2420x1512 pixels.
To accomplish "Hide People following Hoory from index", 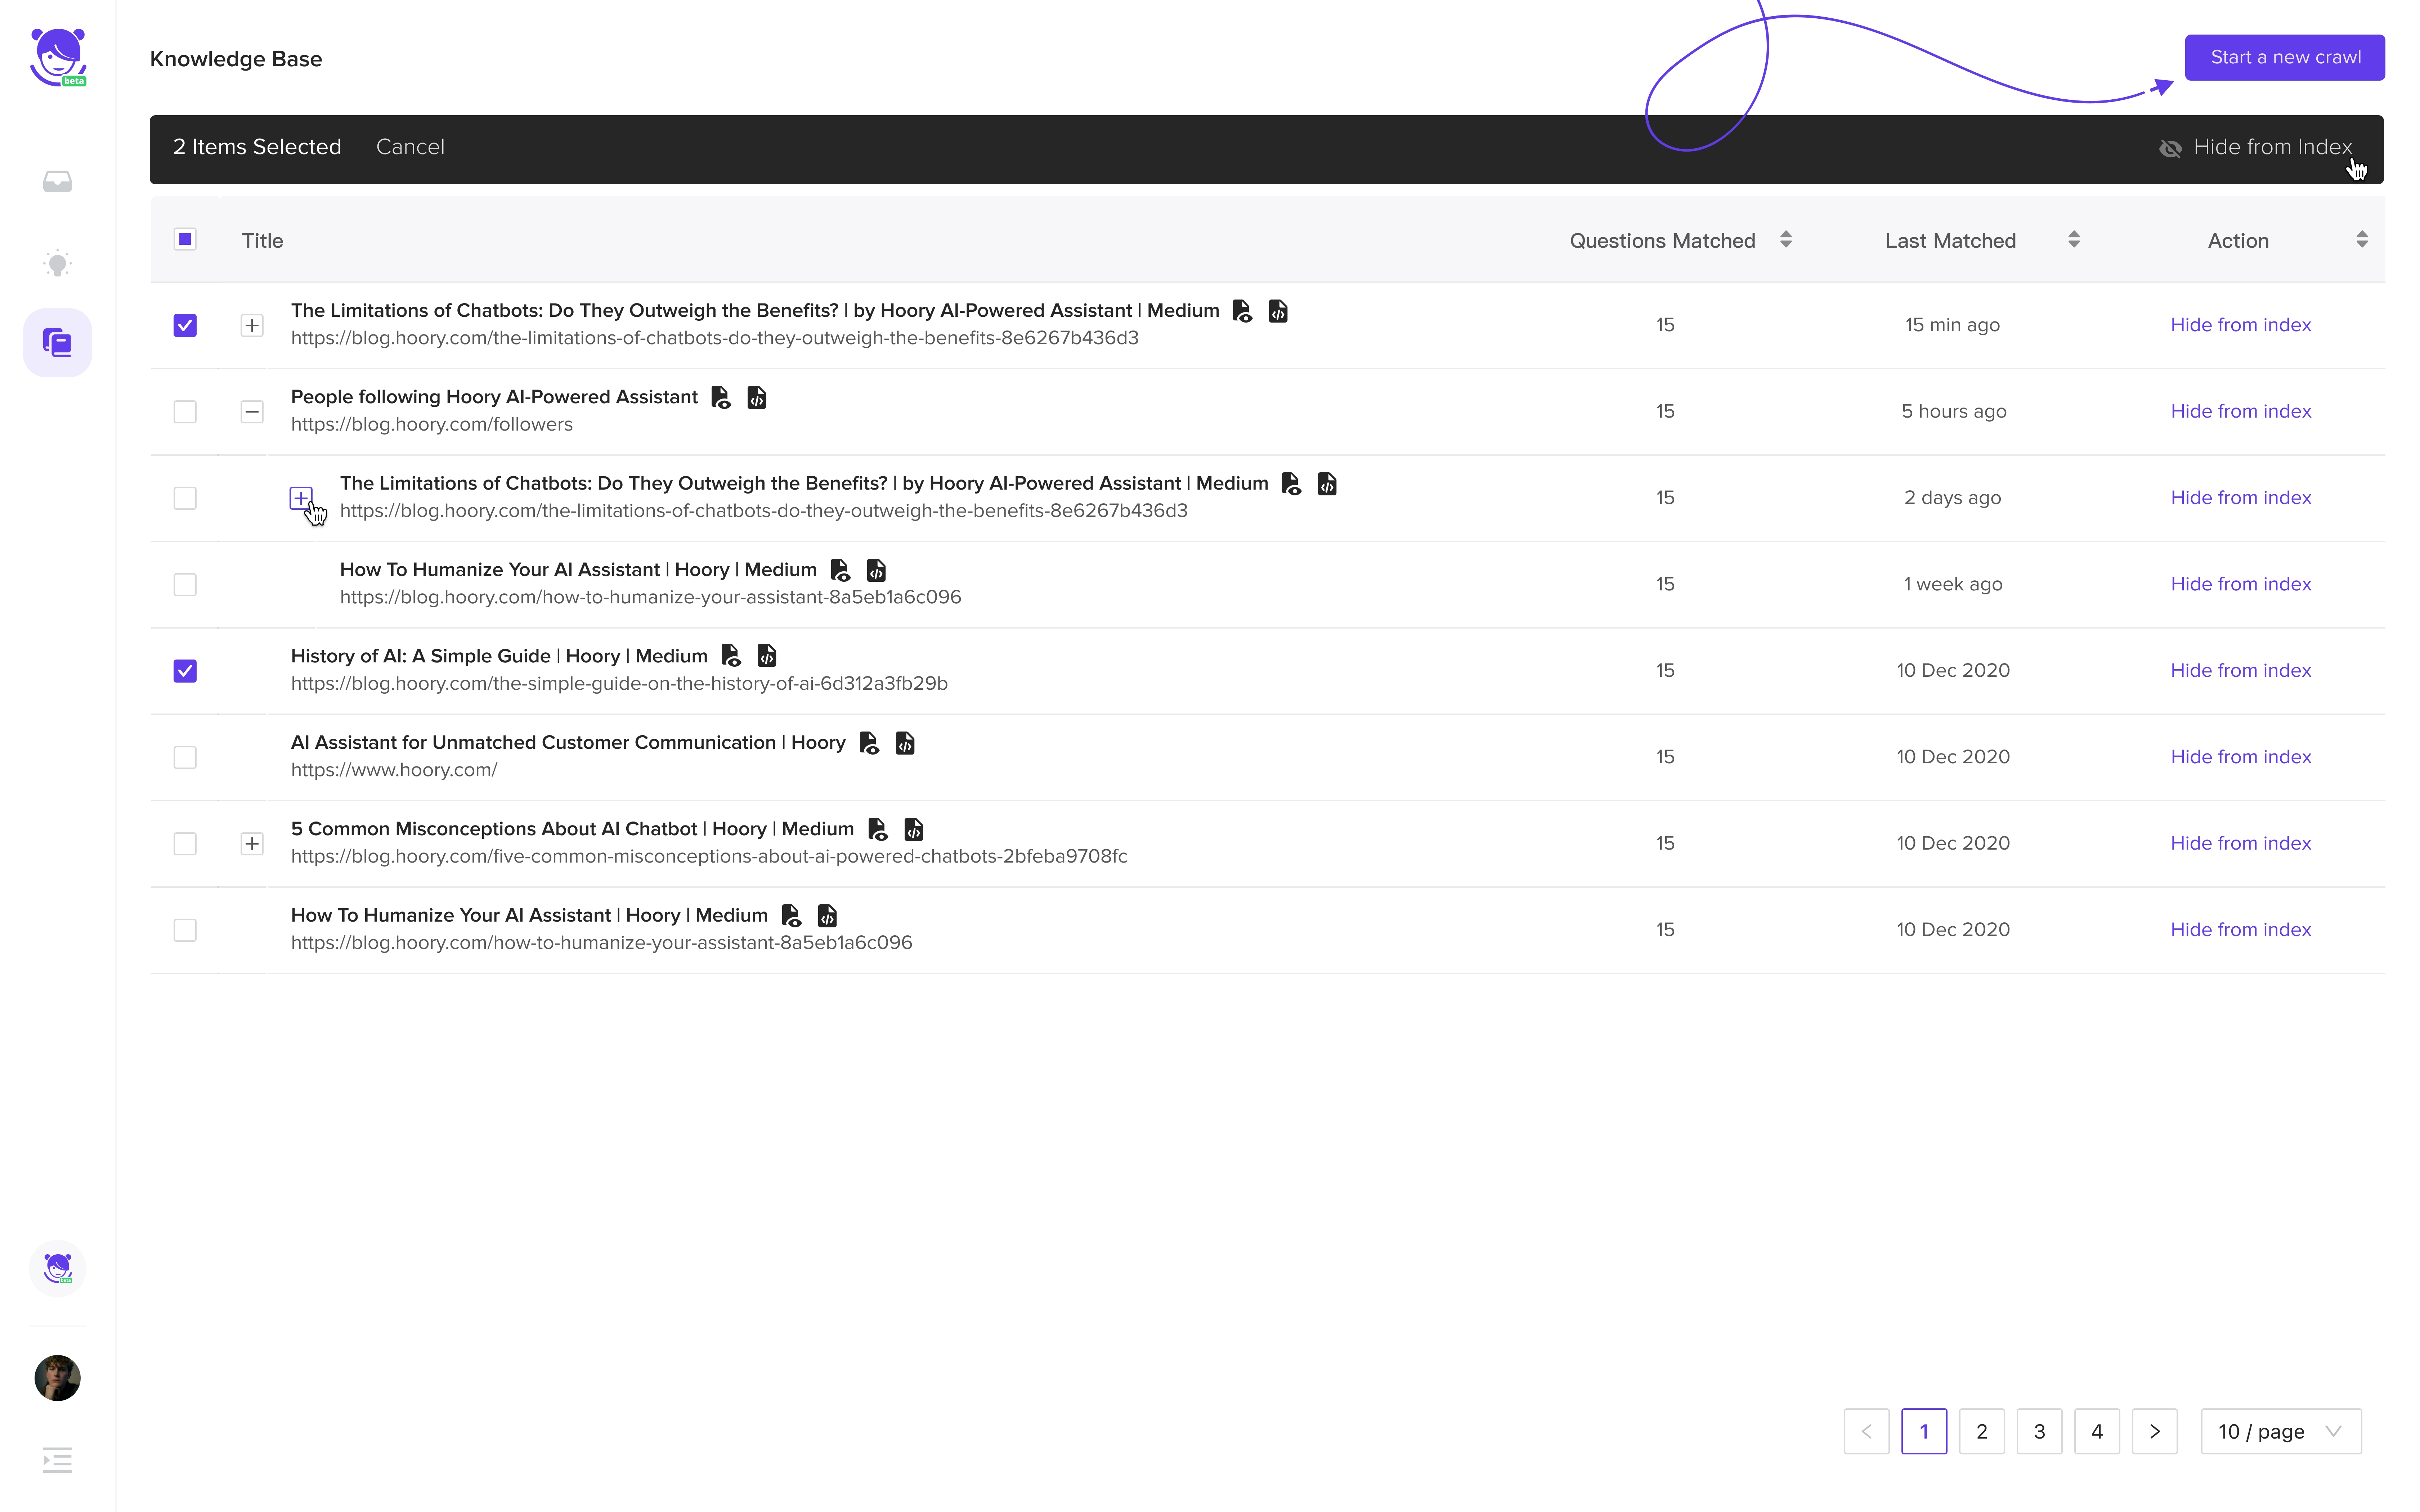I will coord(2241,411).
